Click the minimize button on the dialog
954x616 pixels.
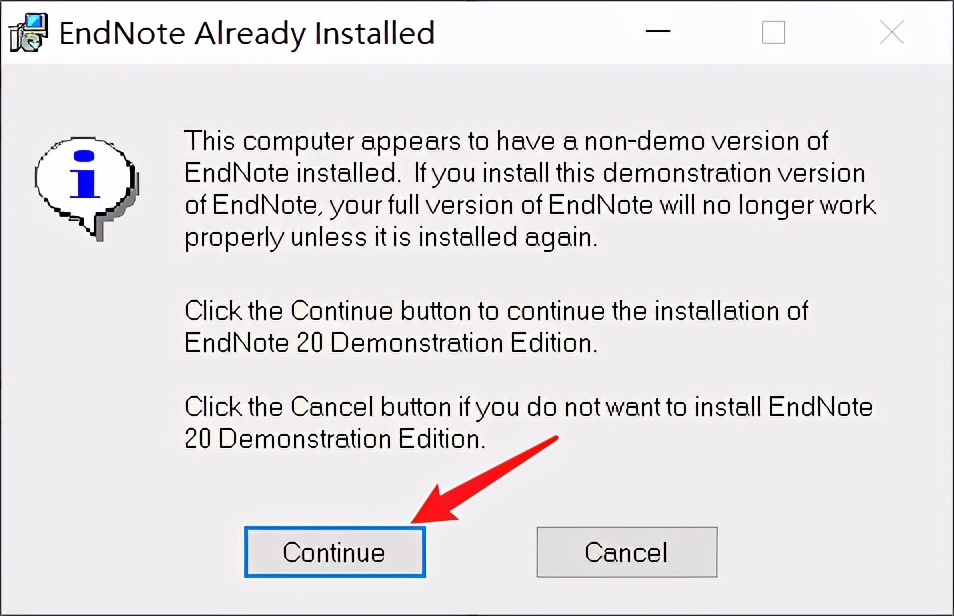point(658,32)
